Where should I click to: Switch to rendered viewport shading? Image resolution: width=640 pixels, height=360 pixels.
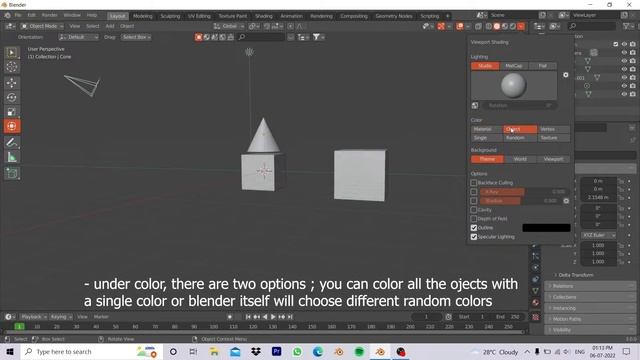coord(513,26)
